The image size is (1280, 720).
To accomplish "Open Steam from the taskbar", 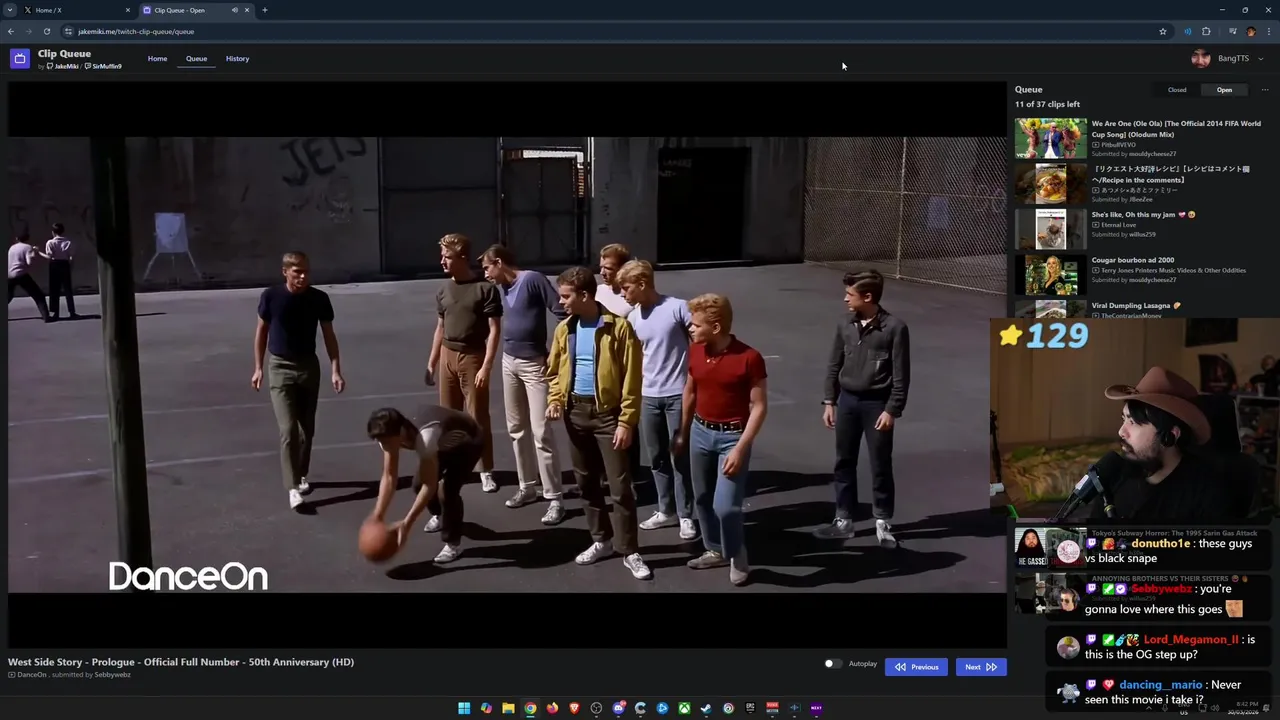I will tap(706, 708).
